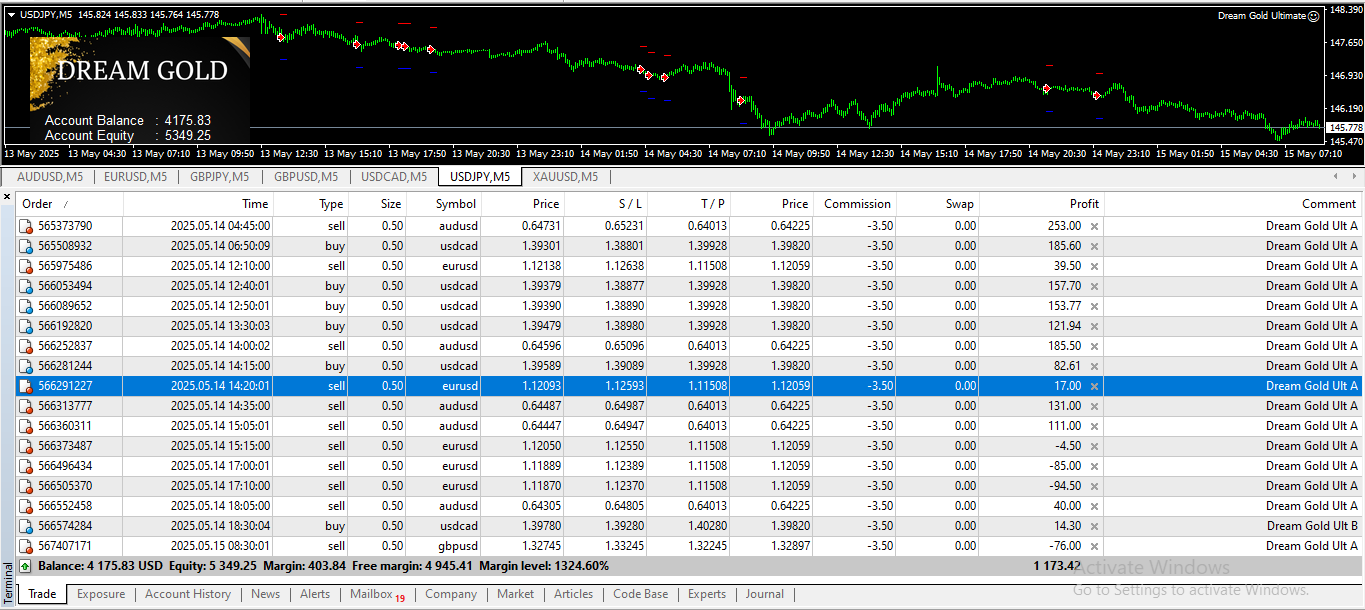This screenshot has width=1365, height=610.
Task: Close the Terminal panel with its X
Action: 8,197
